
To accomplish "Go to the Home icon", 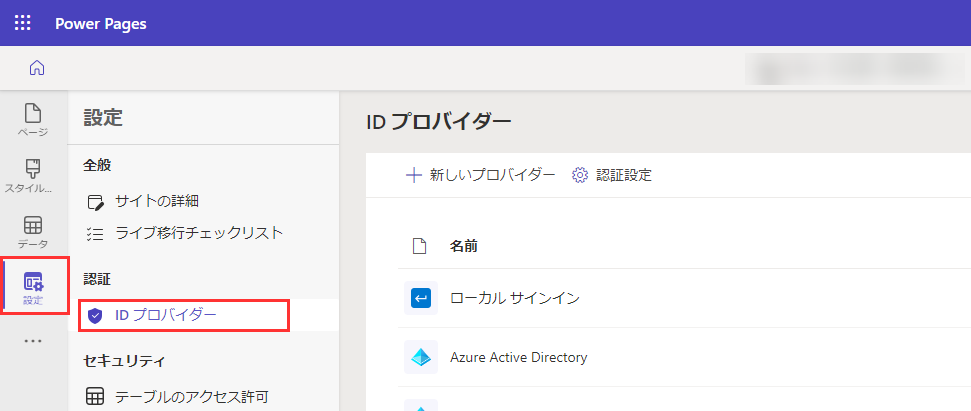I will (37, 67).
